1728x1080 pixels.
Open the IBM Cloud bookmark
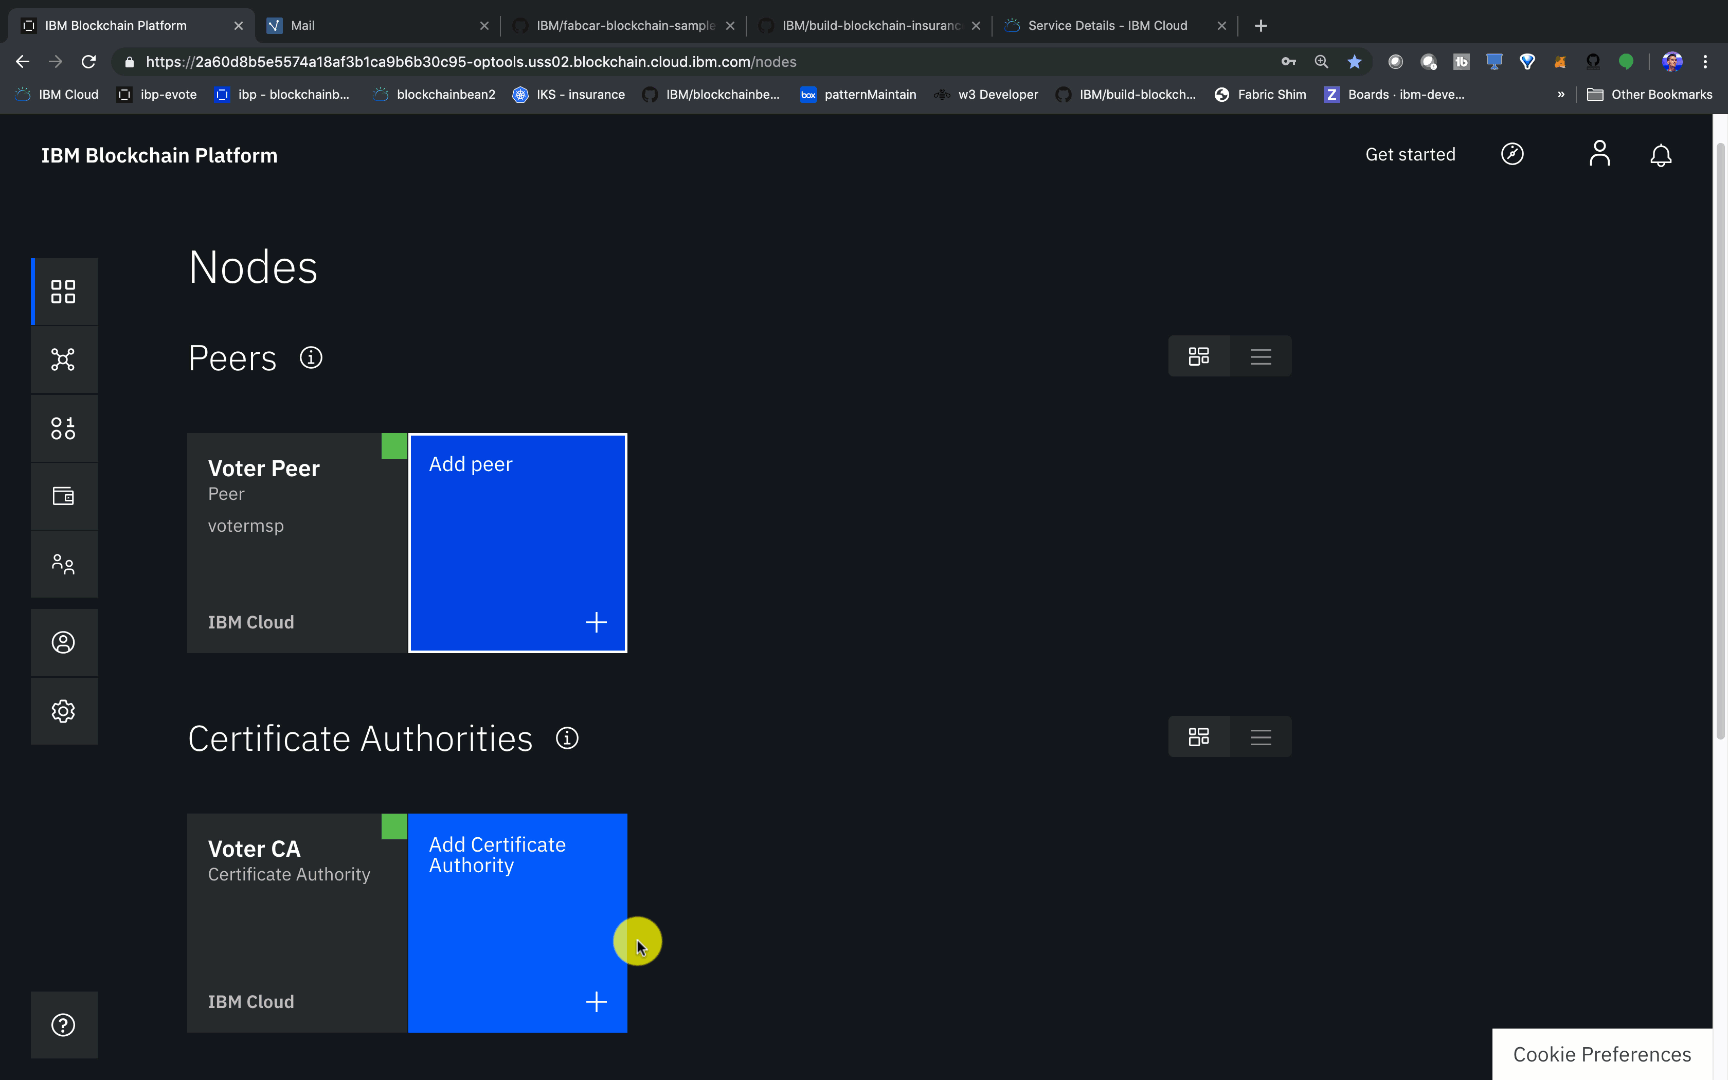click(58, 95)
